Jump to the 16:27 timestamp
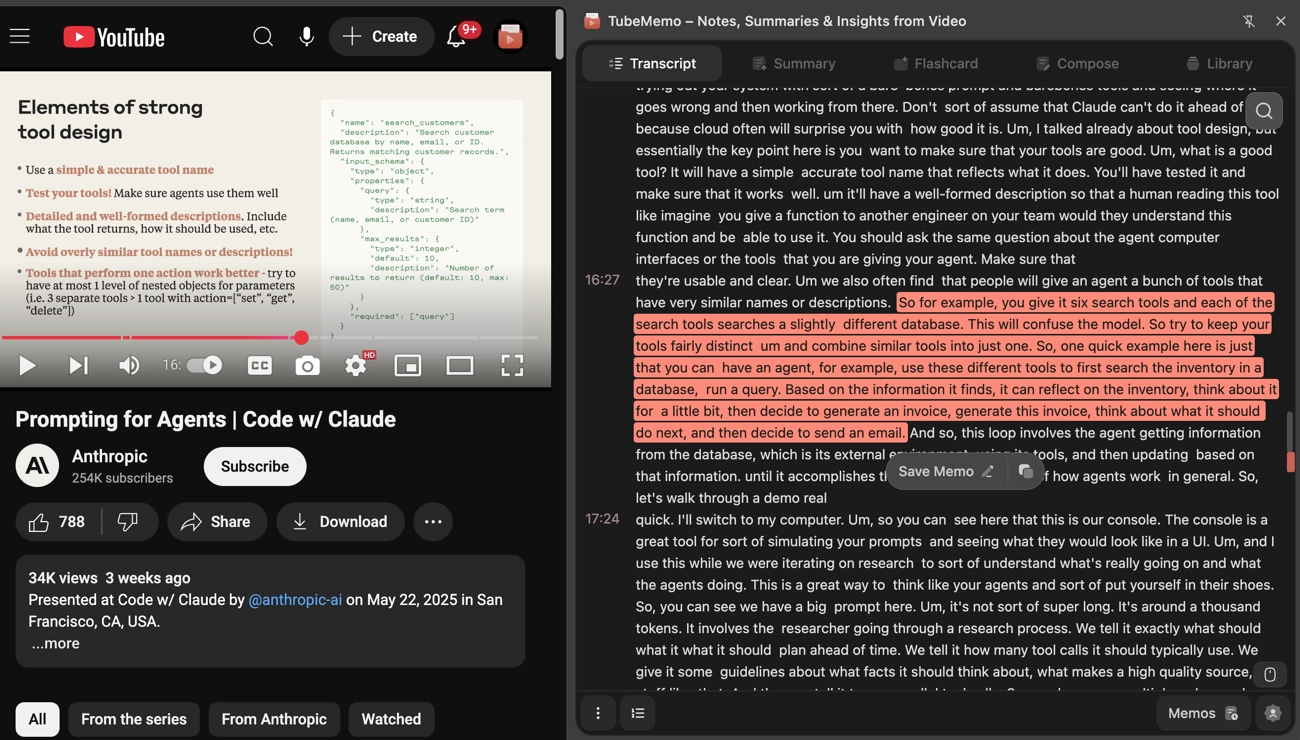Screen dimensions: 1300x740 click(x=602, y=280)
